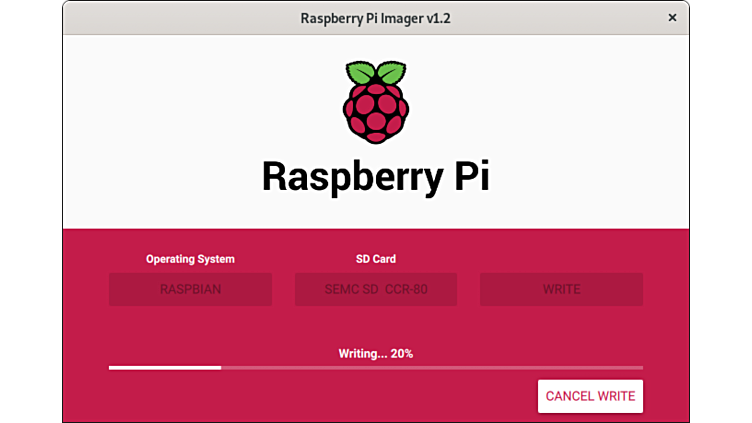The image size is (752, 423).
Task: Click the large 'Raspberry Pi' heading text
Action: (375, 177)
